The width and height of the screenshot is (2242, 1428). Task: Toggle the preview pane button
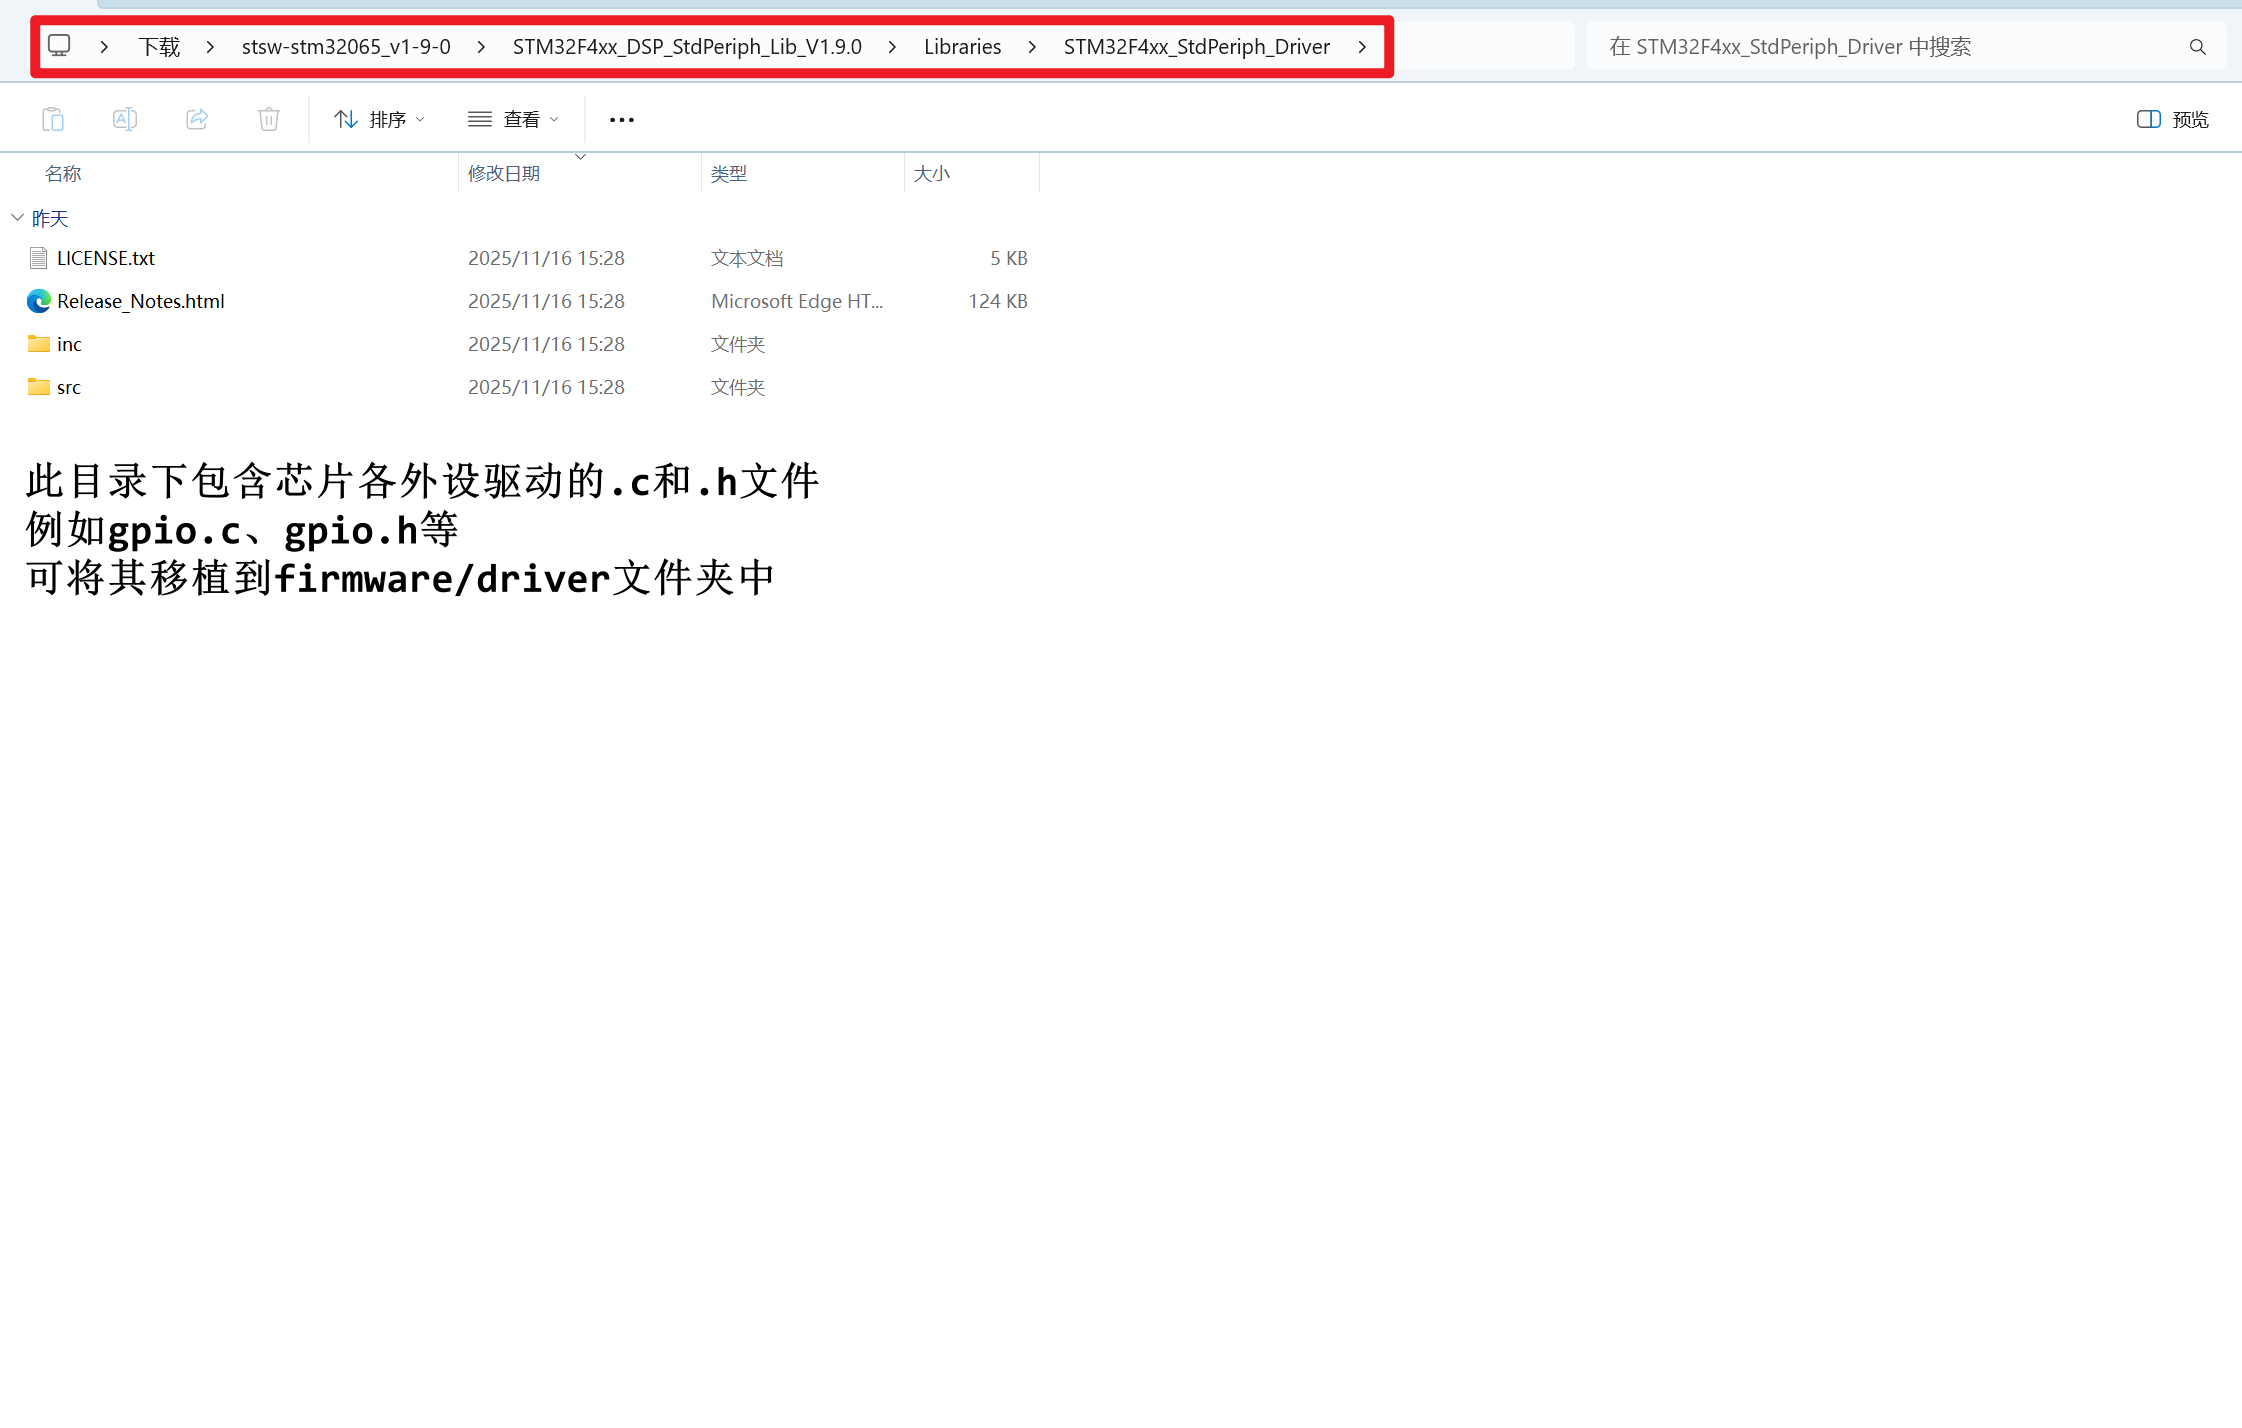pos(2172,119)
